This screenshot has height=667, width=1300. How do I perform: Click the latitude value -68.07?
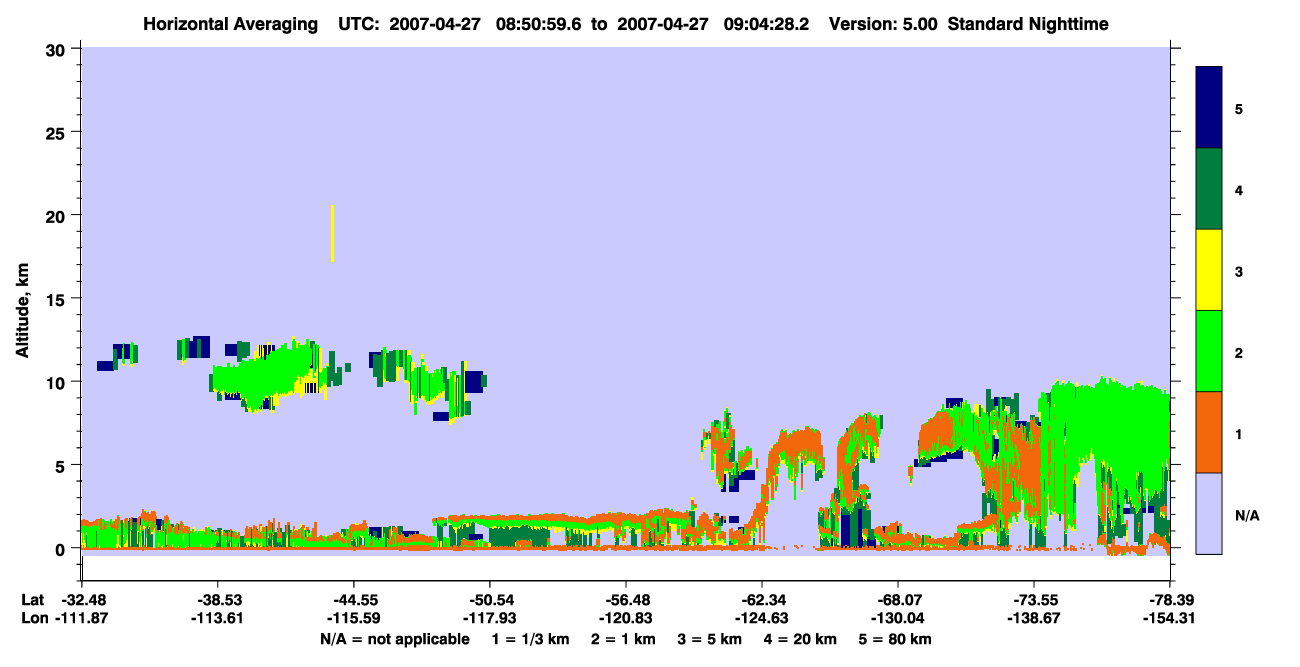click(x=897, y=600)
